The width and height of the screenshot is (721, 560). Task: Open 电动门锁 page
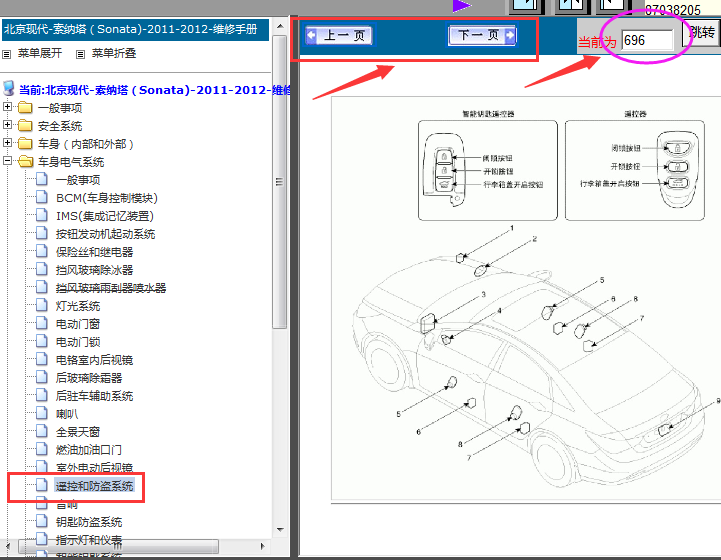78,342
